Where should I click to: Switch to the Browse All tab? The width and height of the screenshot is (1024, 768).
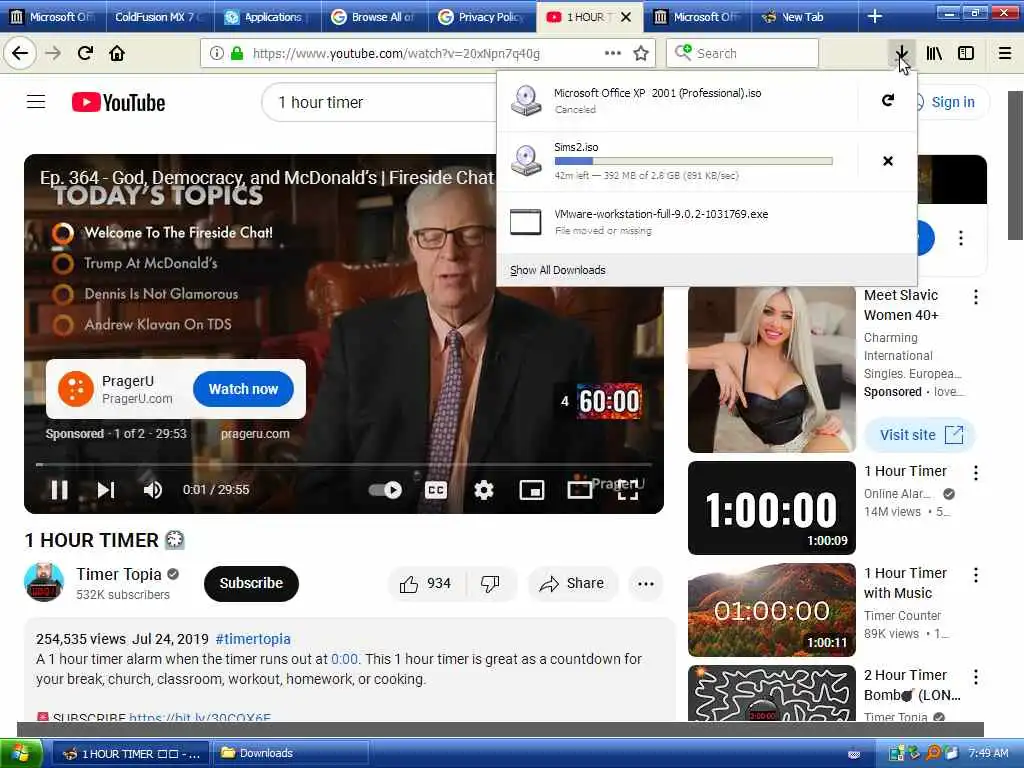[376, 17]
